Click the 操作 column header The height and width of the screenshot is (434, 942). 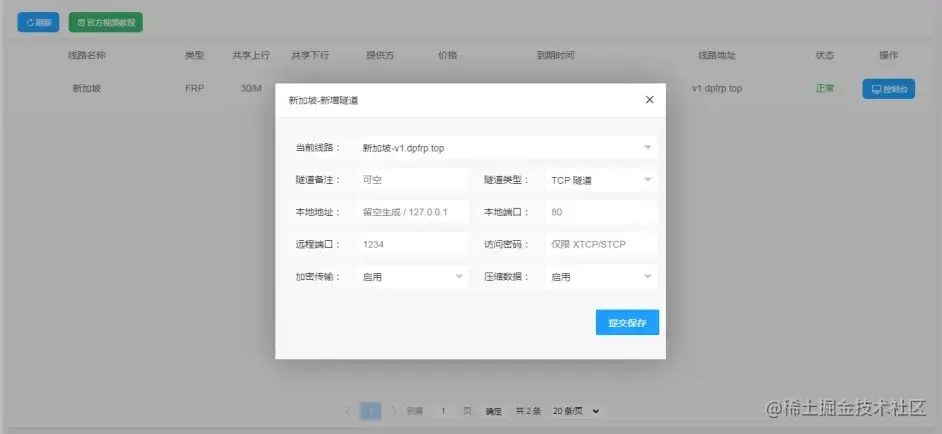coord(889,55)
